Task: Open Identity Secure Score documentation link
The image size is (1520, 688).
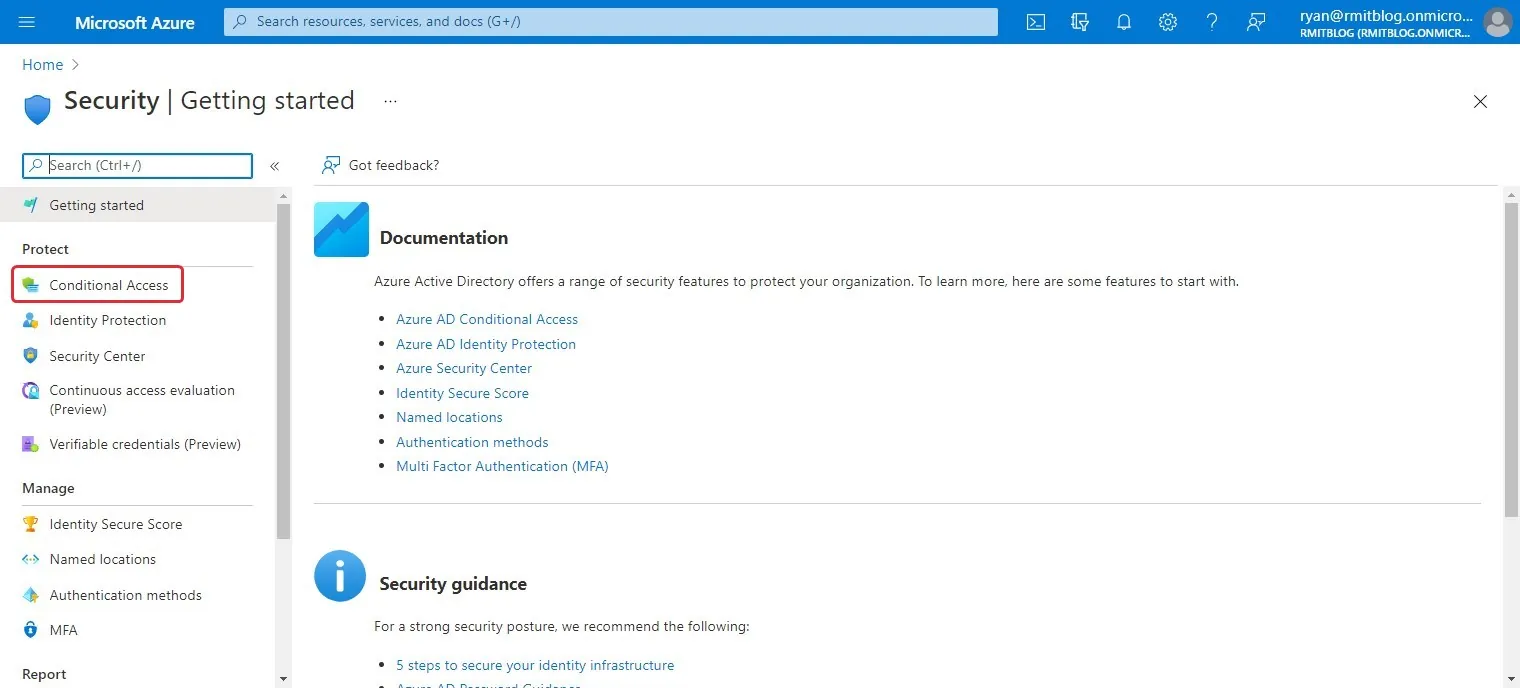Action: (462, 393)
